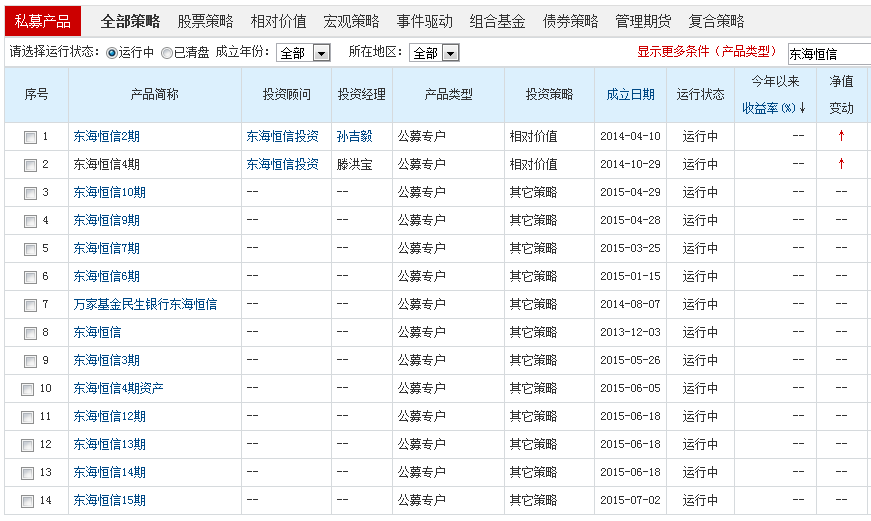Screen dimensions: 871x521
Task: Sort by 收益率 descending arrow
Action: click(x=802, y=108)
